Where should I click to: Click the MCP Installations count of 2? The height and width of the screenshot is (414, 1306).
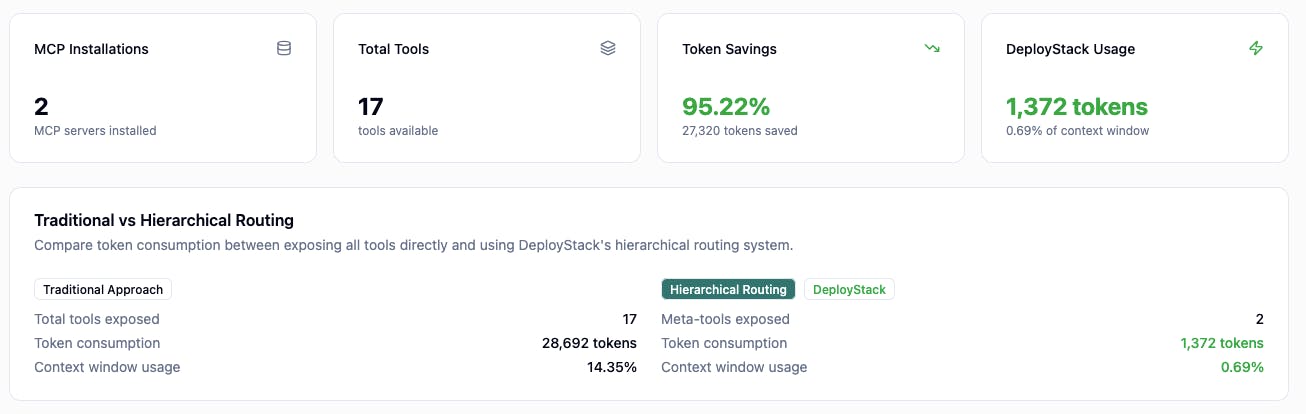click(x=41, y=107)
